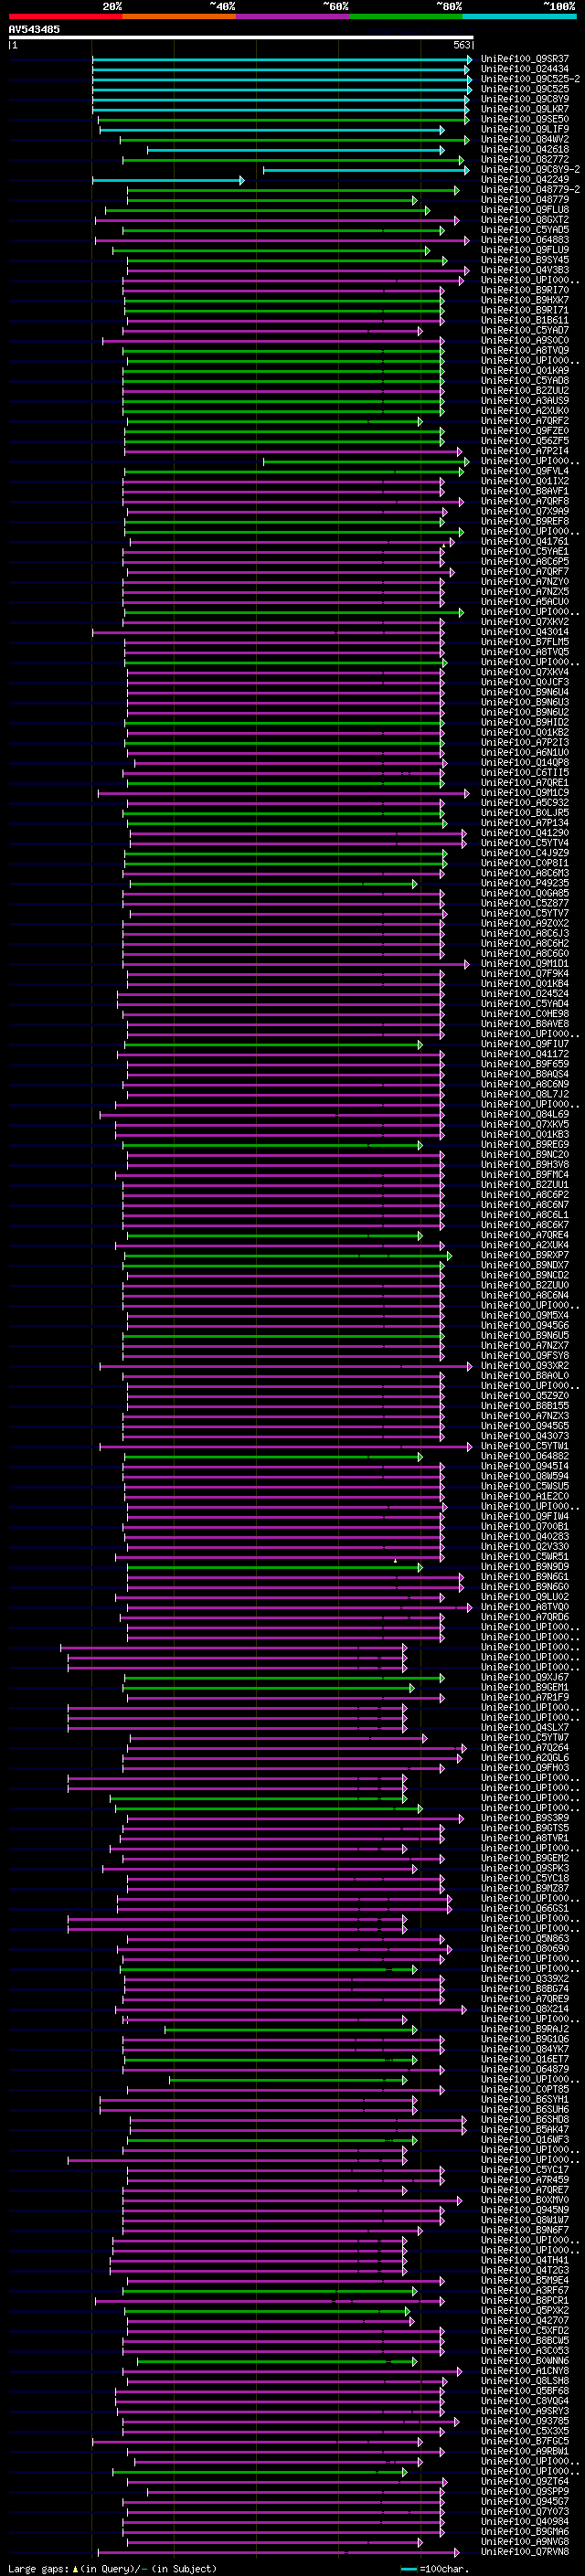Select hit label UniRef100_A7QRE4
Image resolution: width=585 pixels, height=2576 pixels.
[x=525, y=1235]
